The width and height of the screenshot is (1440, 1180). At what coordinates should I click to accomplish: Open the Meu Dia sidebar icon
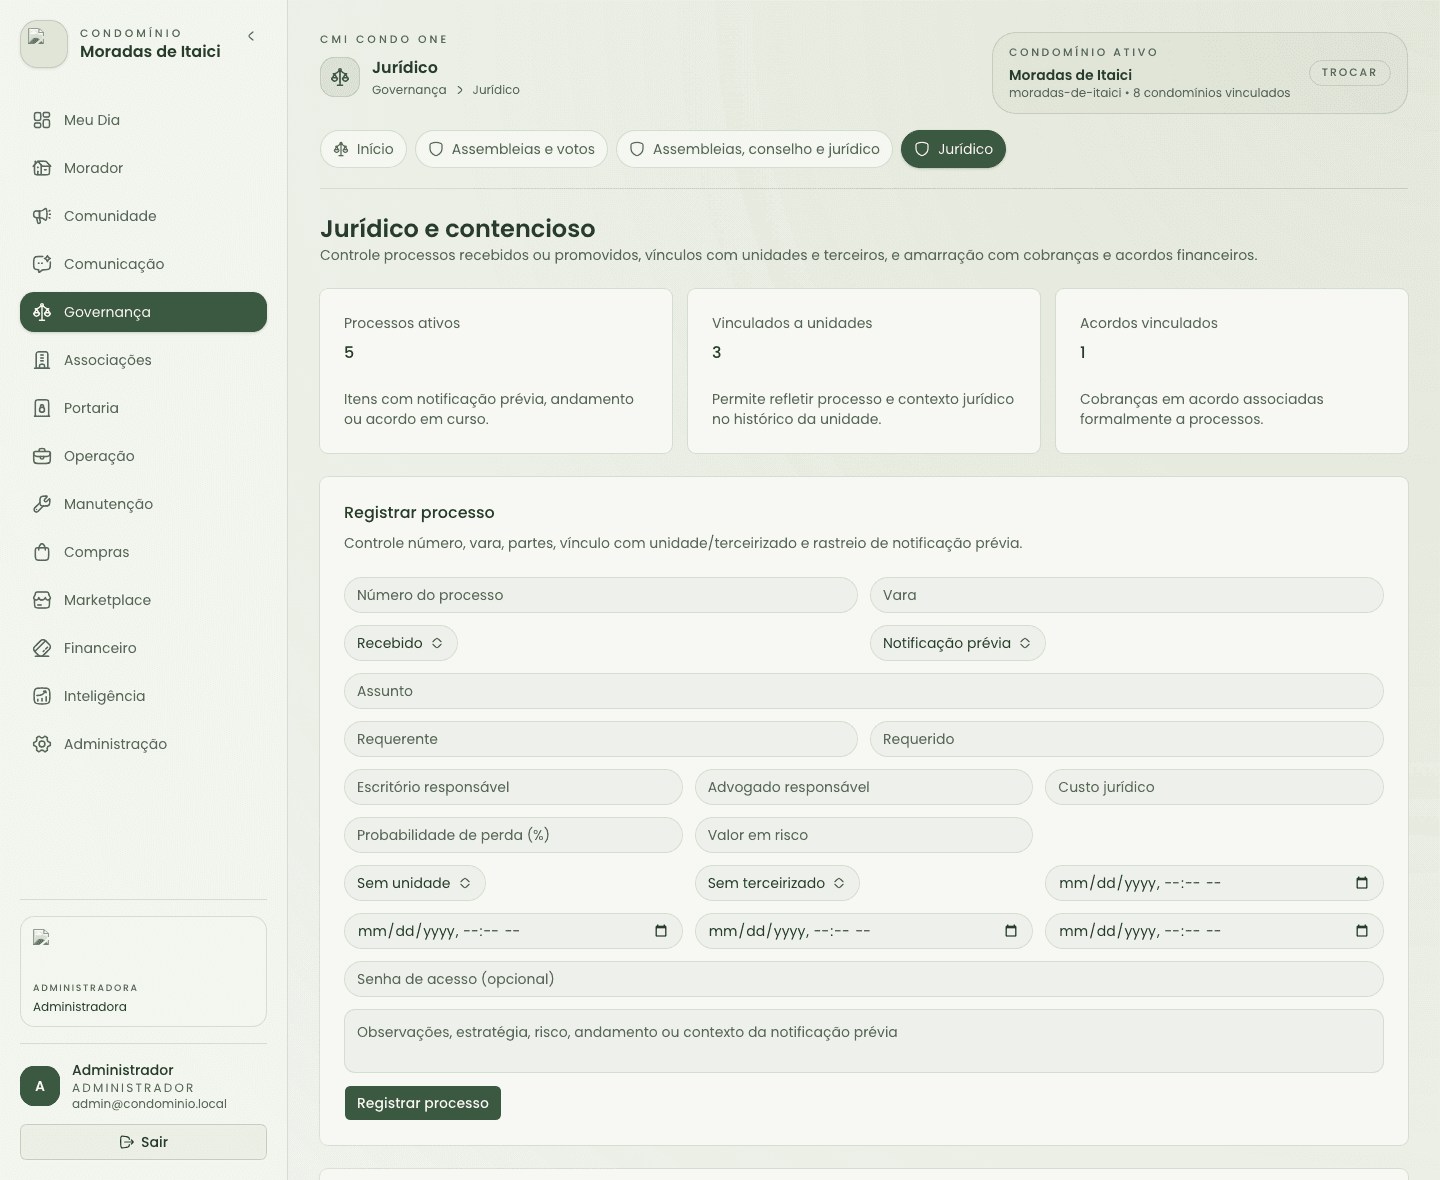coord(42,120)
